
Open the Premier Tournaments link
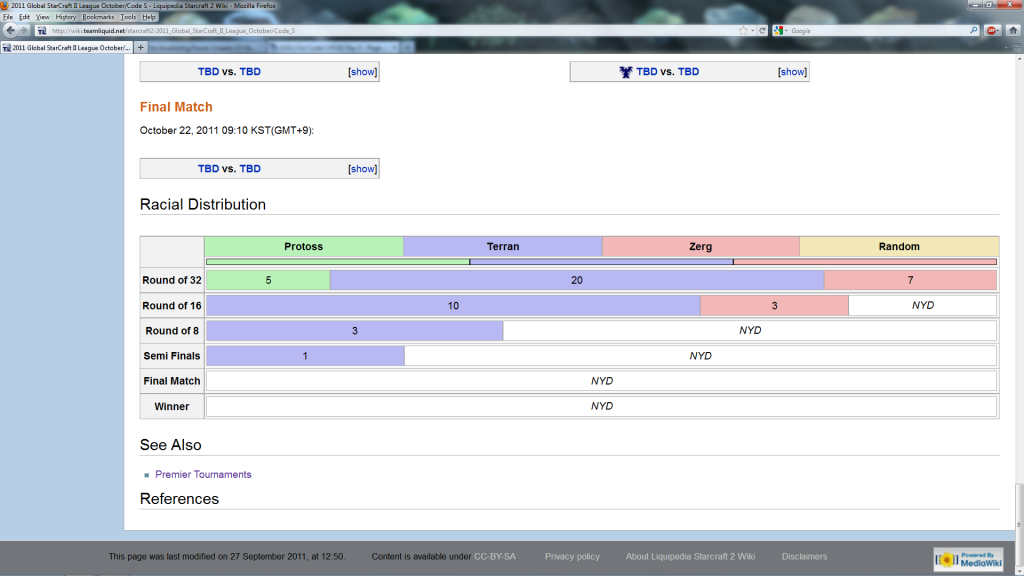(203, 475)
